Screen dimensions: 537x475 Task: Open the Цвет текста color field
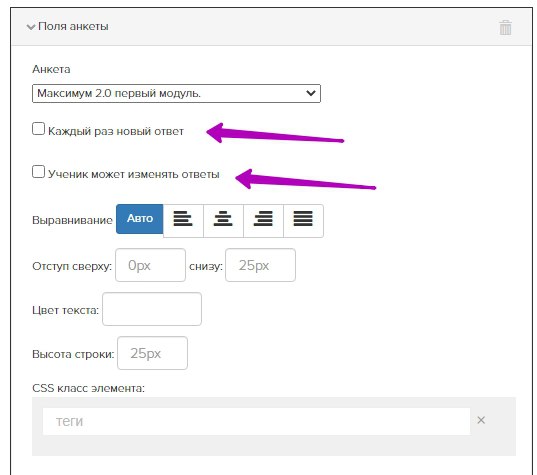tap(152, 309)
